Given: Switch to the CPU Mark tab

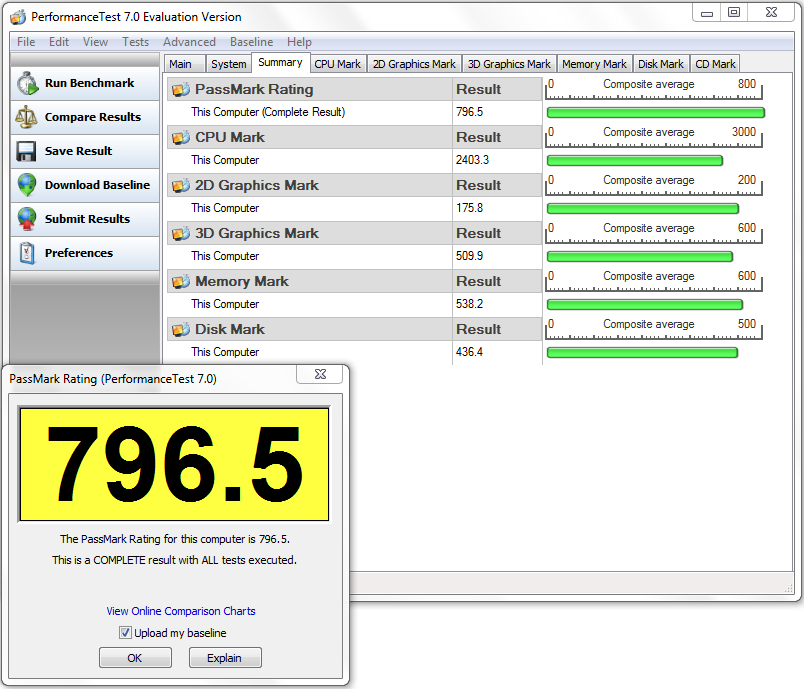Looking at the screenshot, I should point(338,64).
